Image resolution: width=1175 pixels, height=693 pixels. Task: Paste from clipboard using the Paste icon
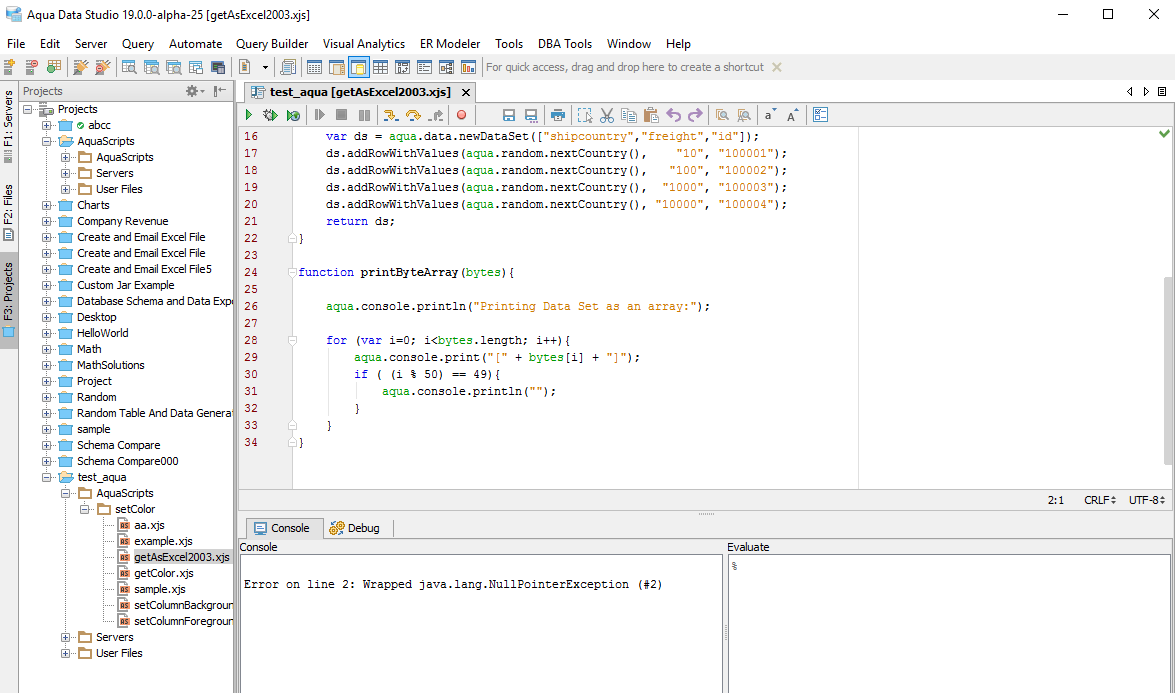click(651, 115)
